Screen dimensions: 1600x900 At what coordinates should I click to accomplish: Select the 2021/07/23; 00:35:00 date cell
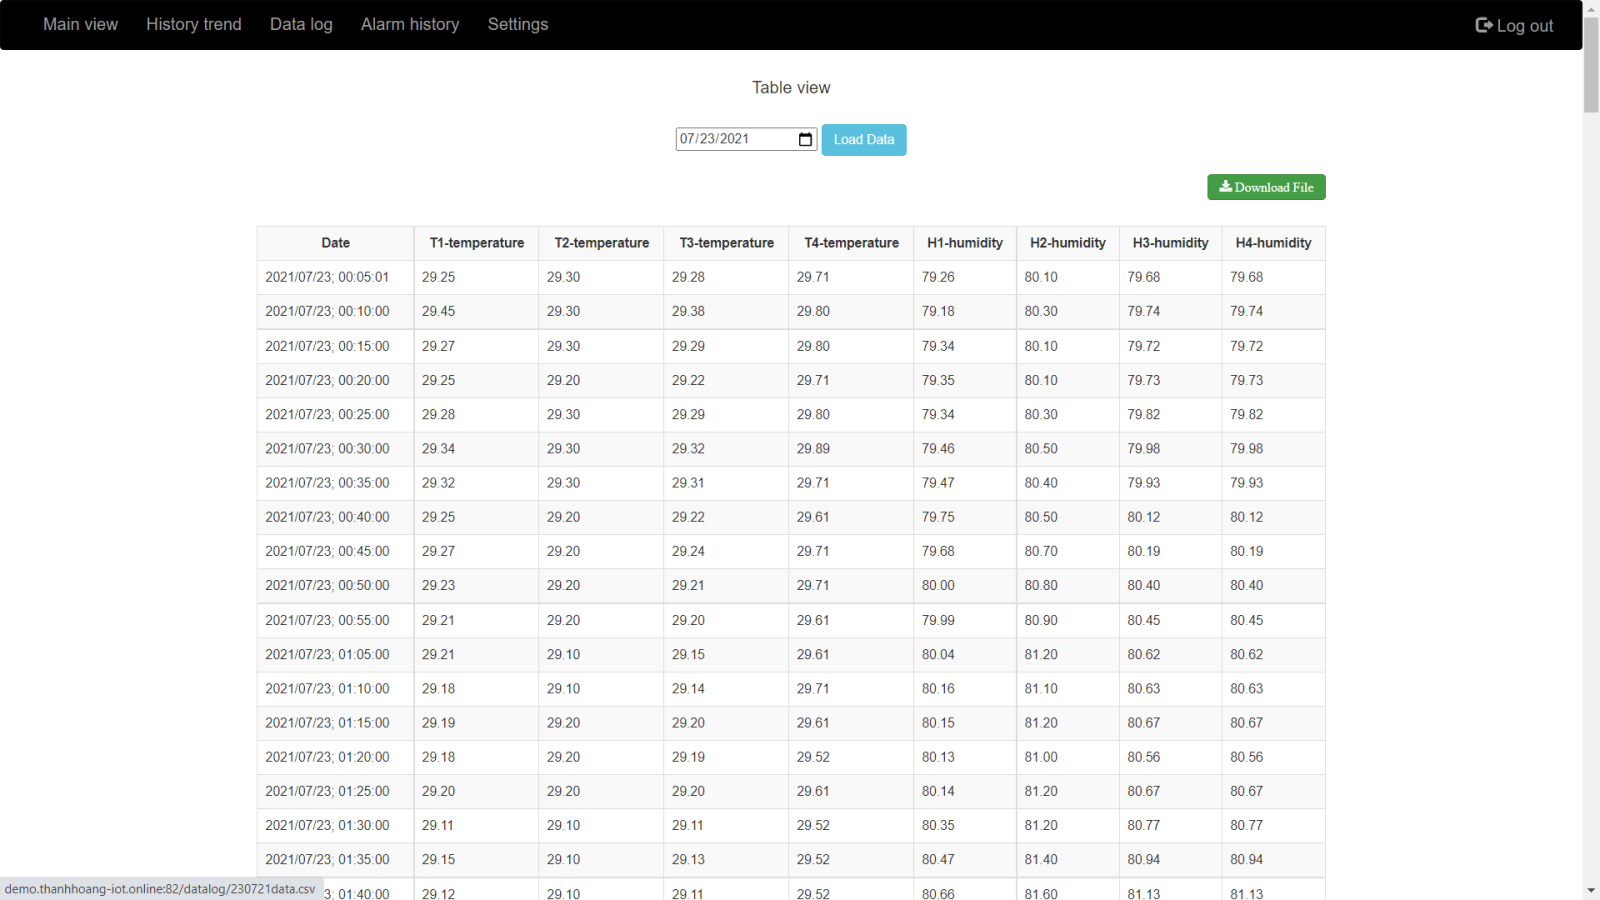coord(336,483)
